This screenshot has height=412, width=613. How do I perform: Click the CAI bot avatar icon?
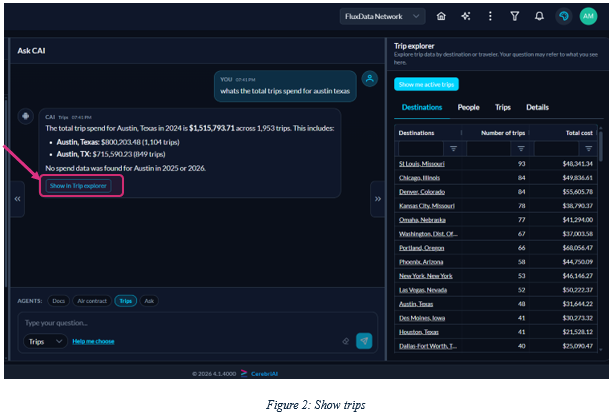(25, 116)
